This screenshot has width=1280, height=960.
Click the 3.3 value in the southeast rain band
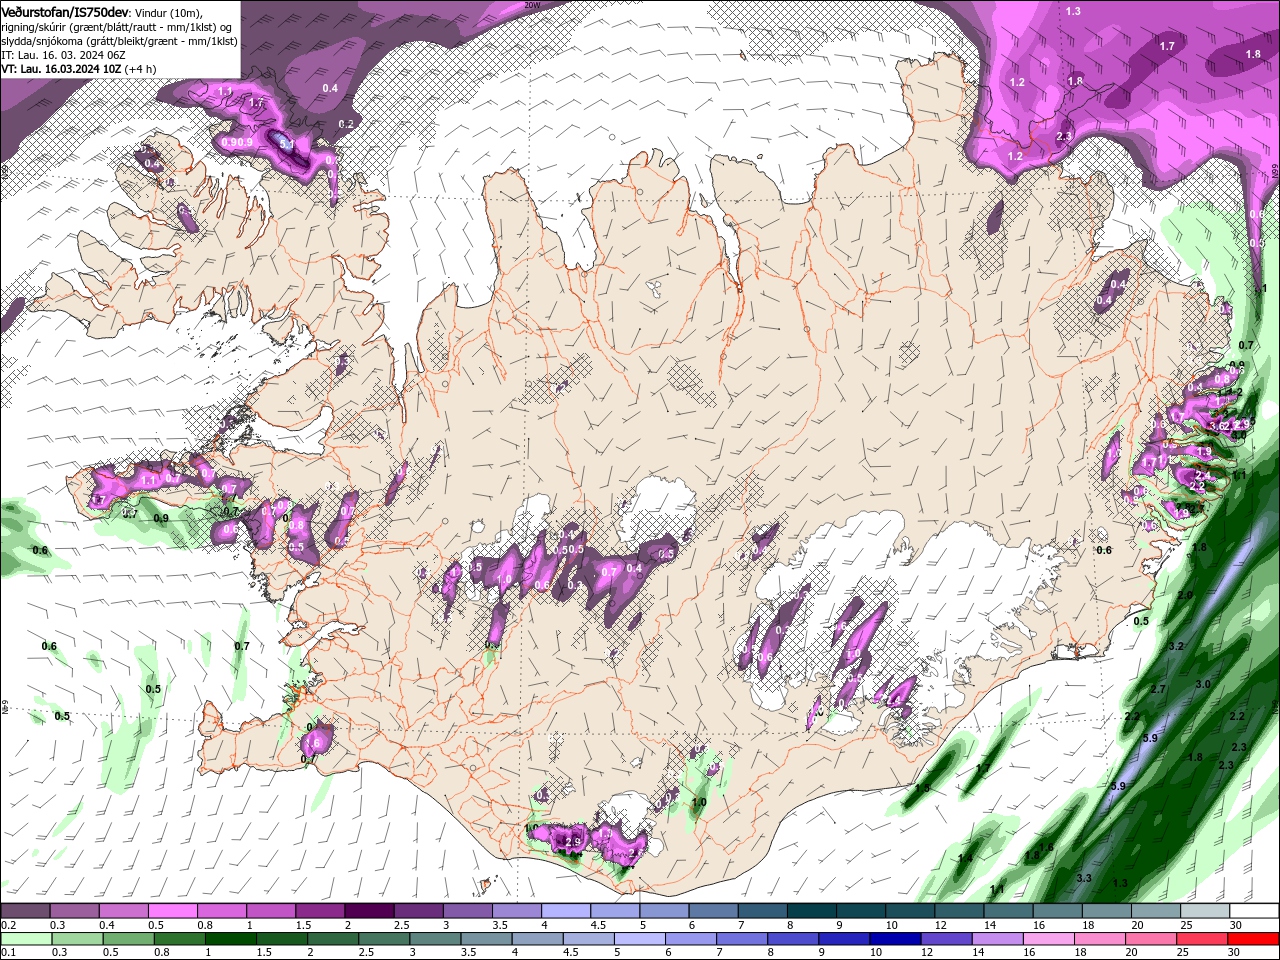click(x=1084, y=878)
